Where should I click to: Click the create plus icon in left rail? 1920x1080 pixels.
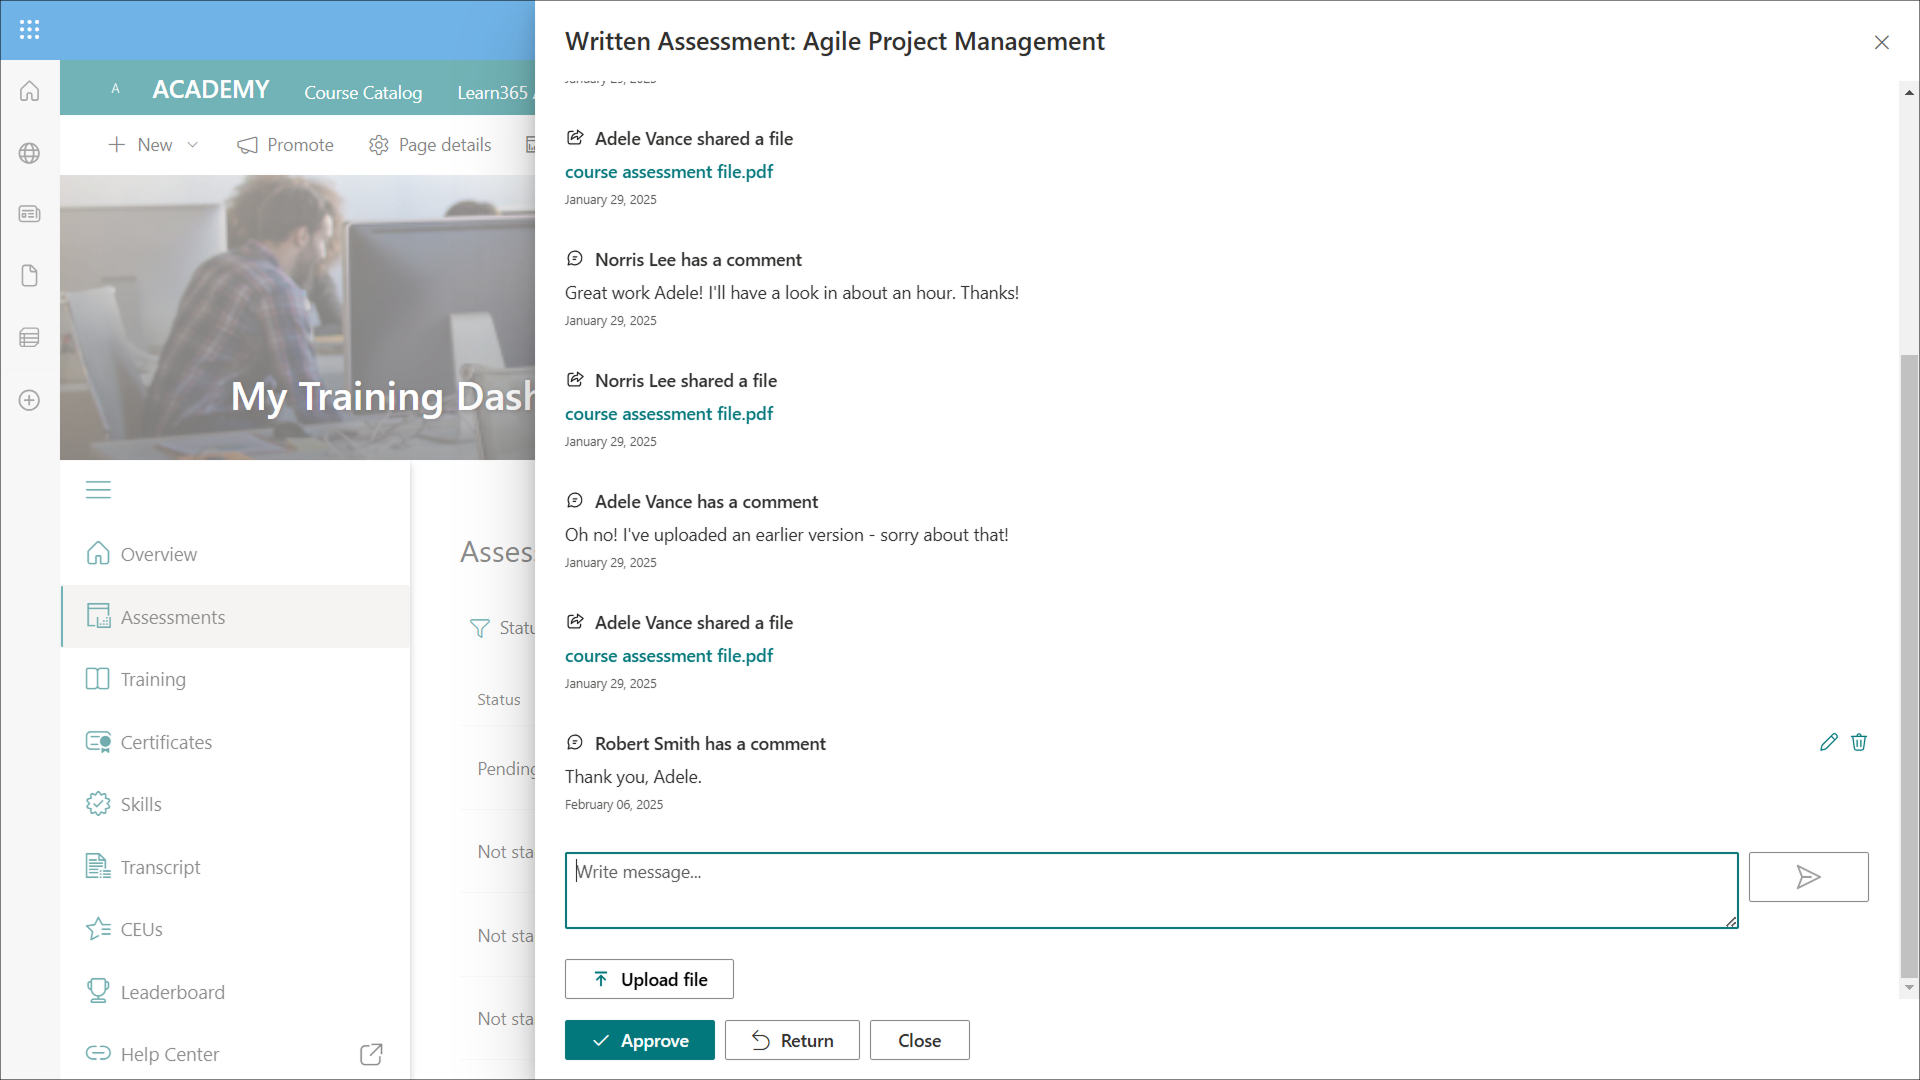(30, 400)
